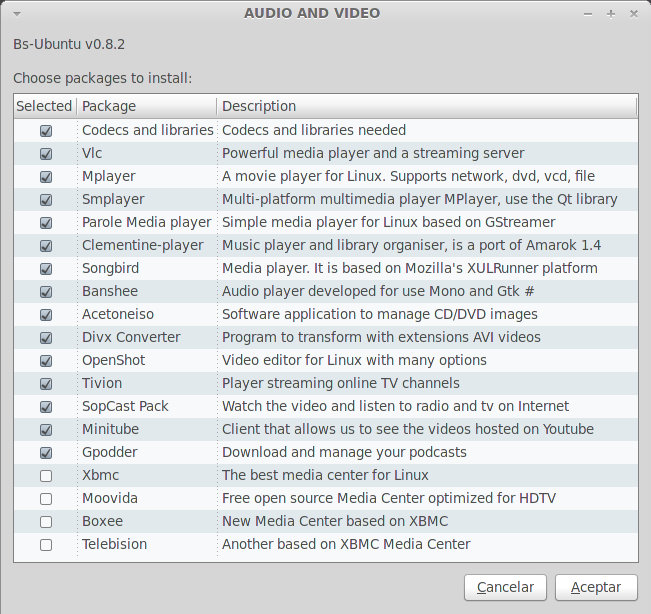The image size is (651, 614).
Task: Deselect the Minitube checkbox
Action: tap(46, 430)
